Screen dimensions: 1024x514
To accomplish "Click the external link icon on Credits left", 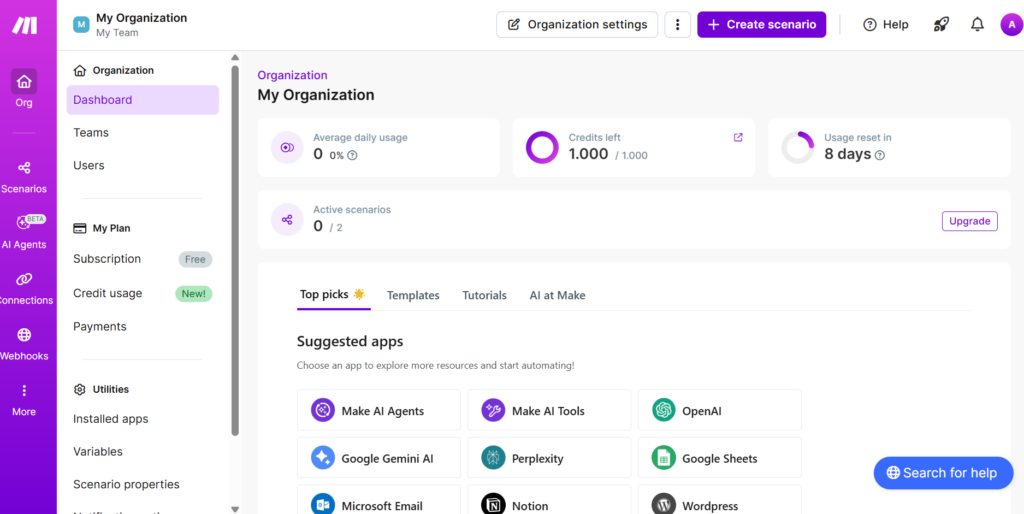I will 738,137.
